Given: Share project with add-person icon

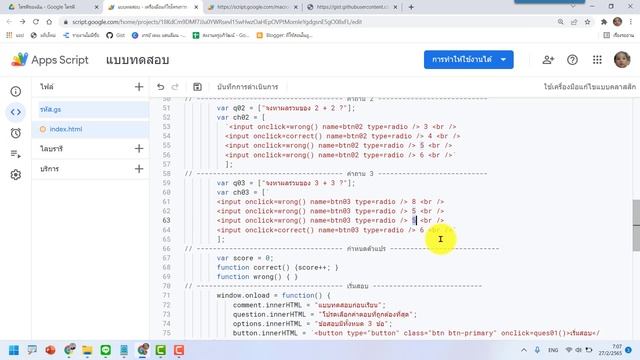Looking at the screenshot, I should pyautogui.click(x=548, y=60).
